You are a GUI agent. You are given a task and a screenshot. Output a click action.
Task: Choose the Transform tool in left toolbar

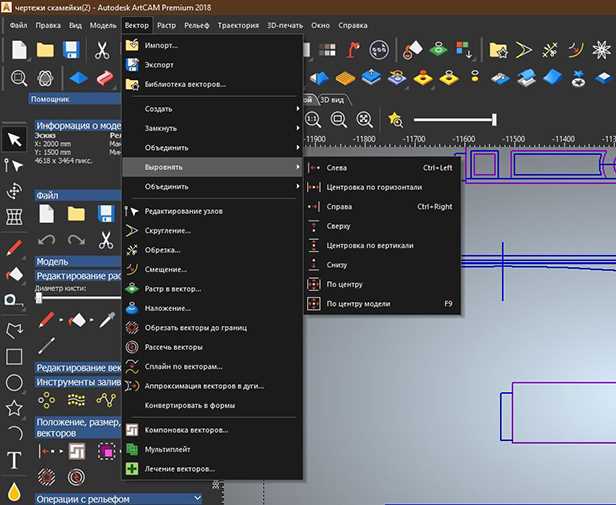[15, 191]
